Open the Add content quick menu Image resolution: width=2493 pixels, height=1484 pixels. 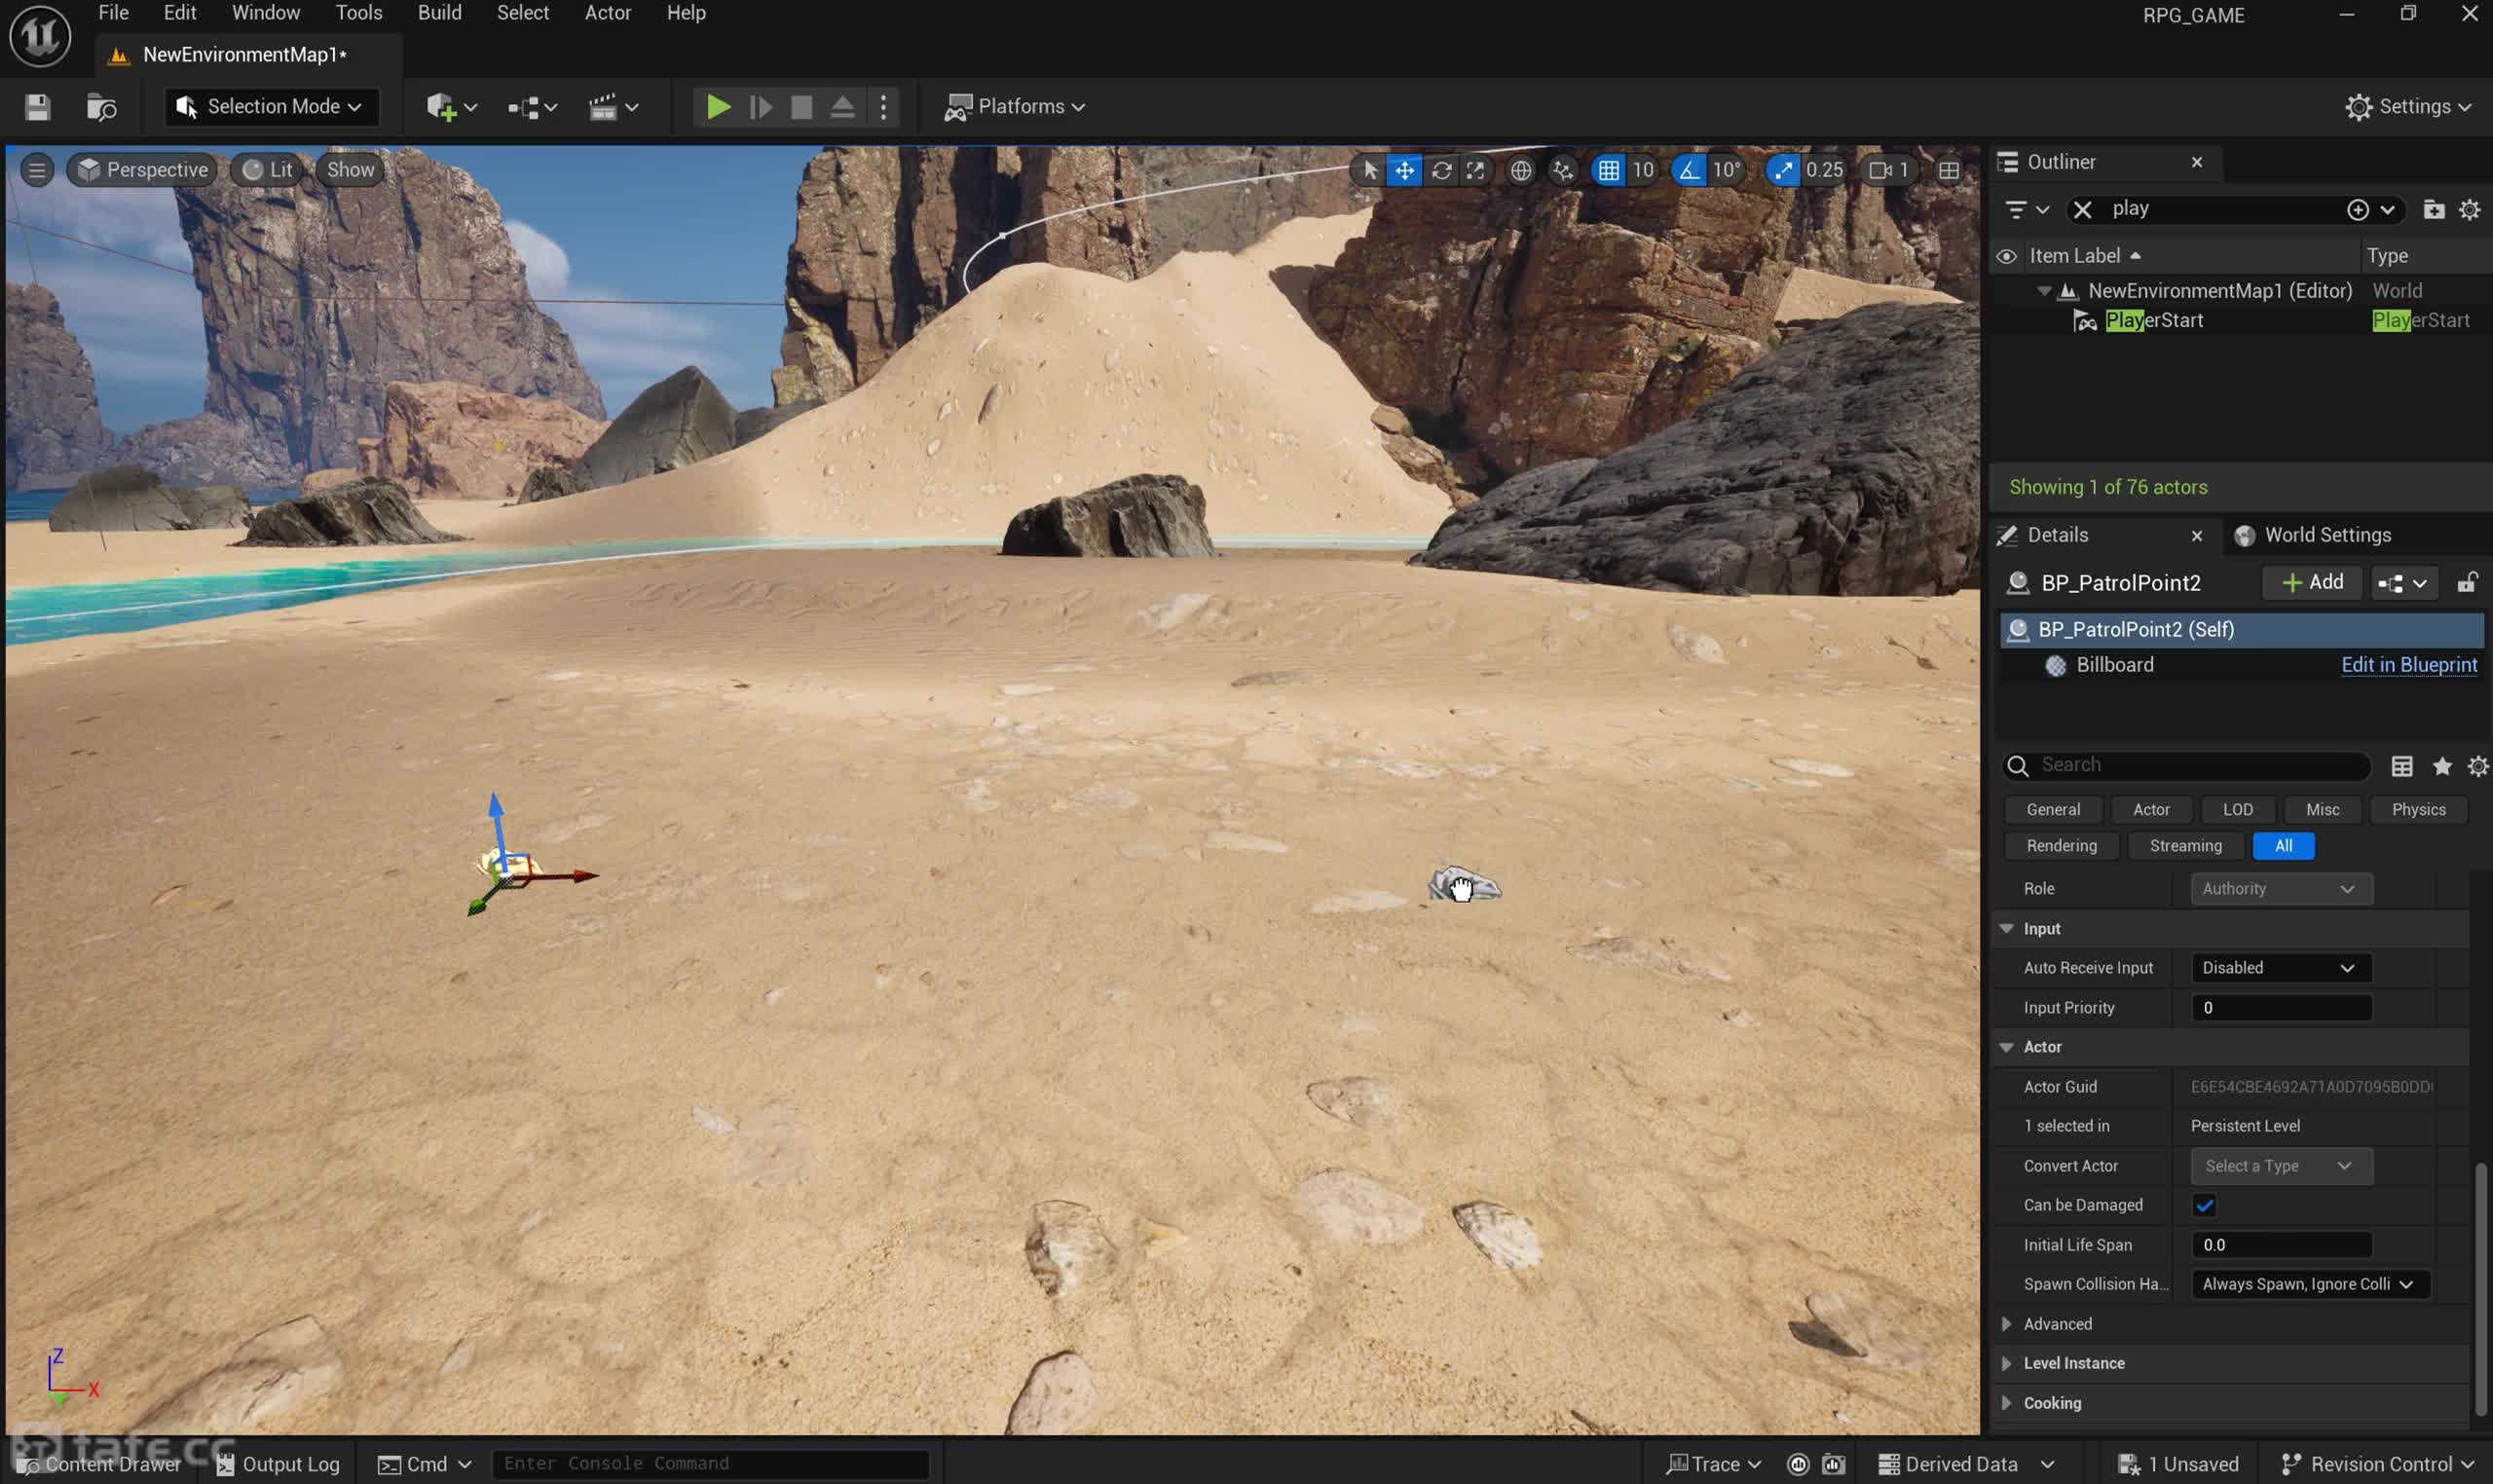[451, 107]
